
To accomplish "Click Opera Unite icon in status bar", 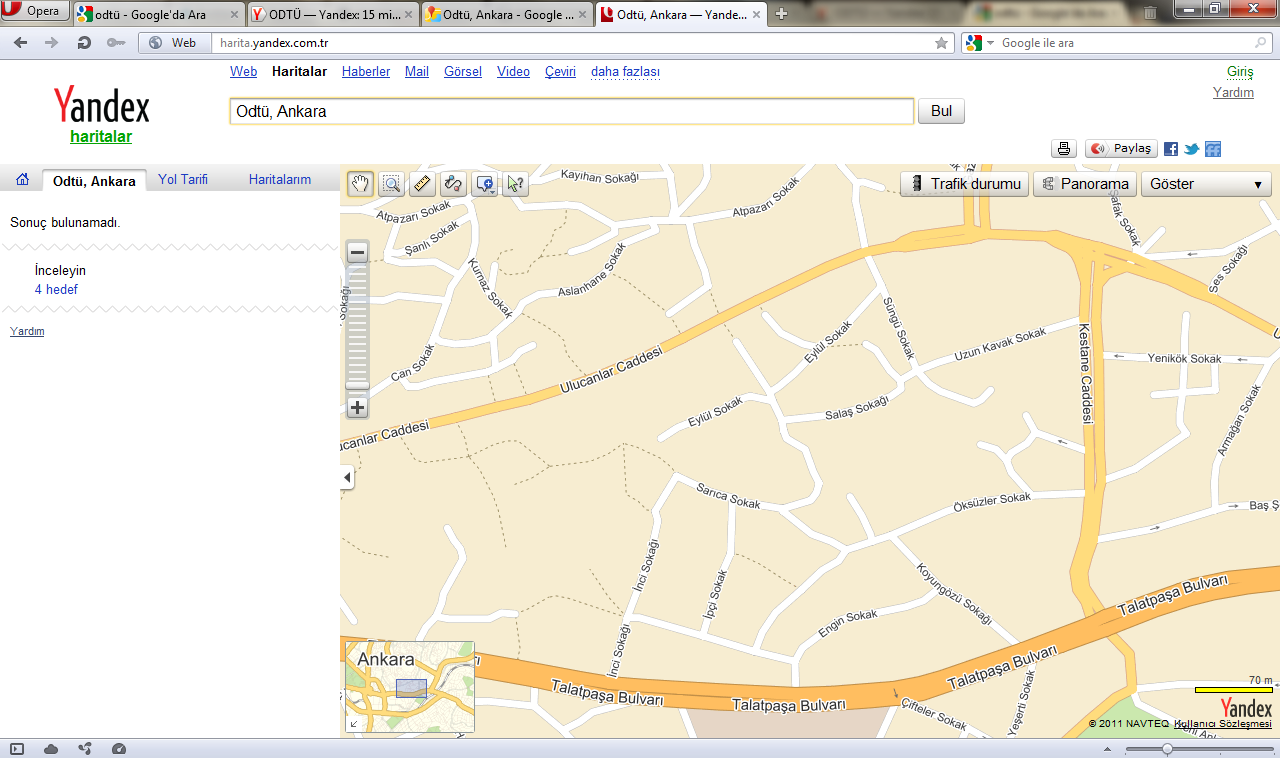I will pos(85,749).
